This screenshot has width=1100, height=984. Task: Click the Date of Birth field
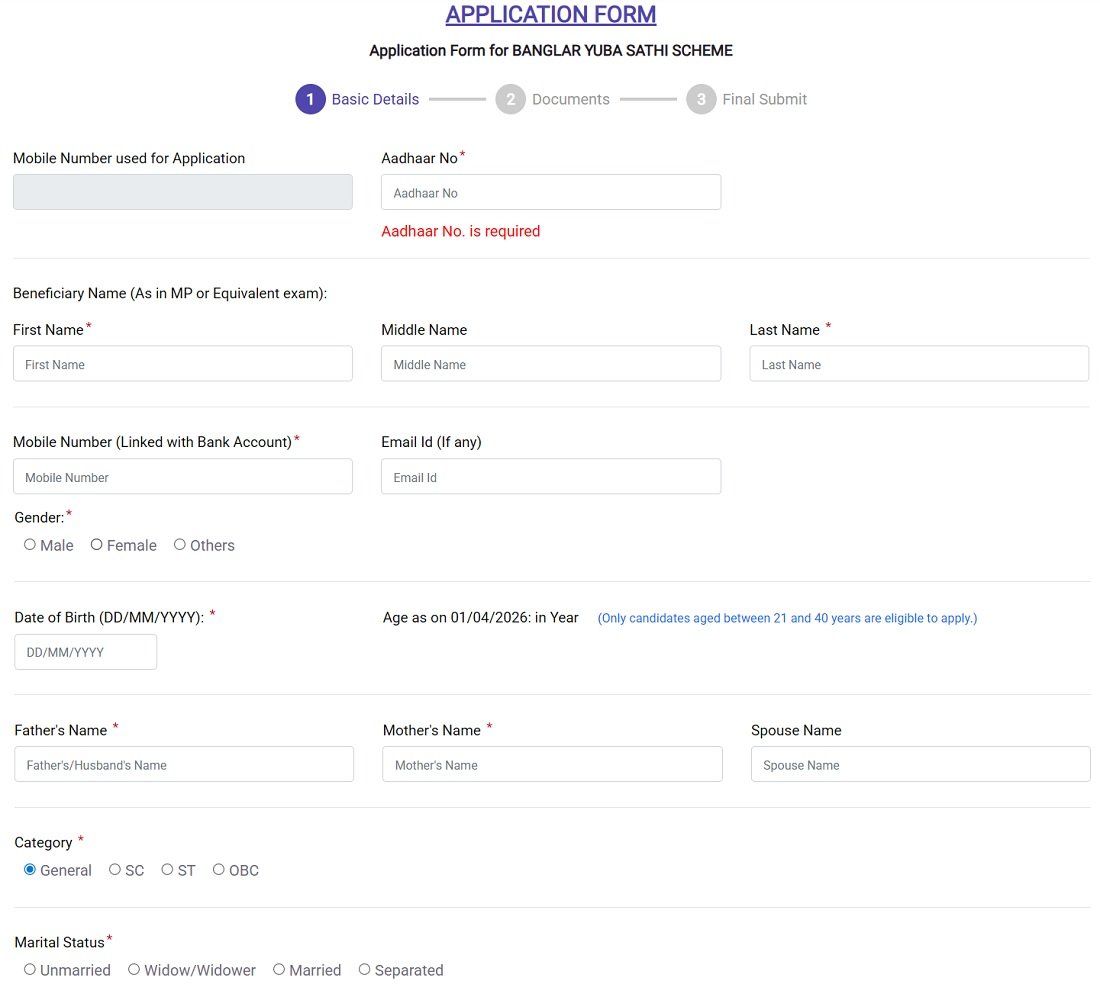pos(85,651)
